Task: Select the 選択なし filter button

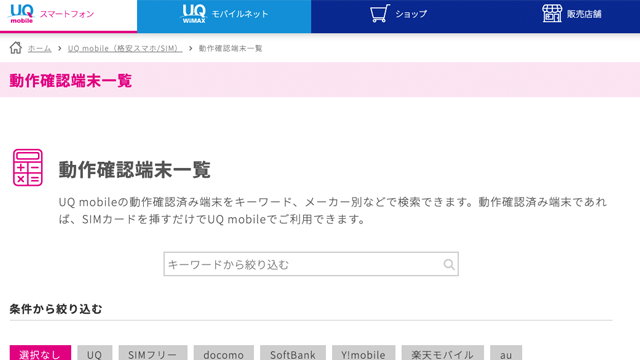Action: pyautogui.click(x=40, y=353)
